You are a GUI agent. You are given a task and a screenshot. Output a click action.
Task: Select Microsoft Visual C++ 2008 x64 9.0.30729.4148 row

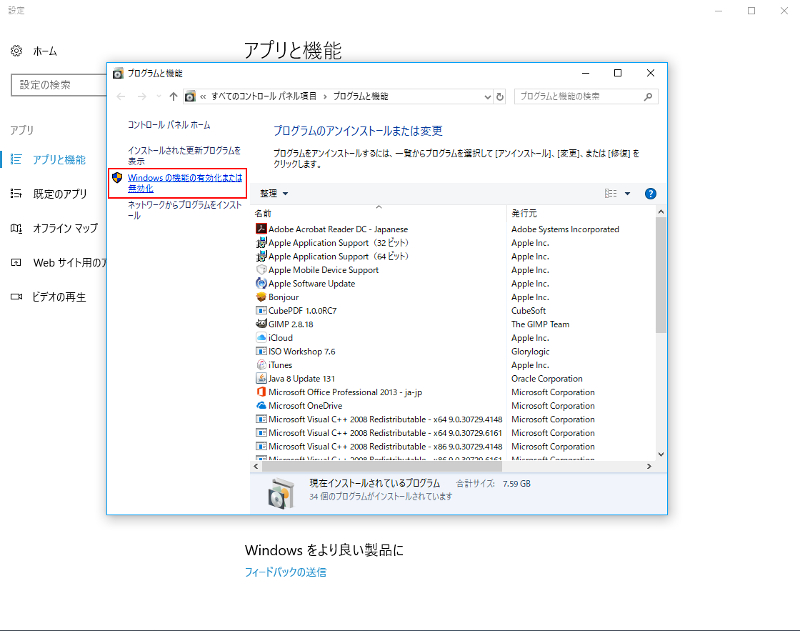point(379,419)
